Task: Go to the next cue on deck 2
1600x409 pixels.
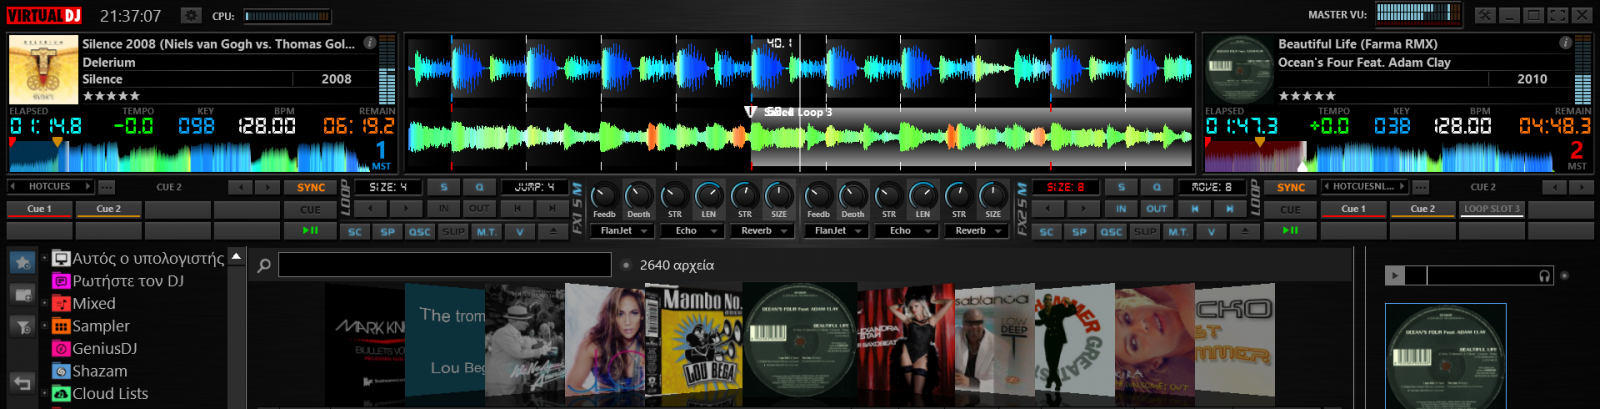Action: click(x=1581, y=187)
